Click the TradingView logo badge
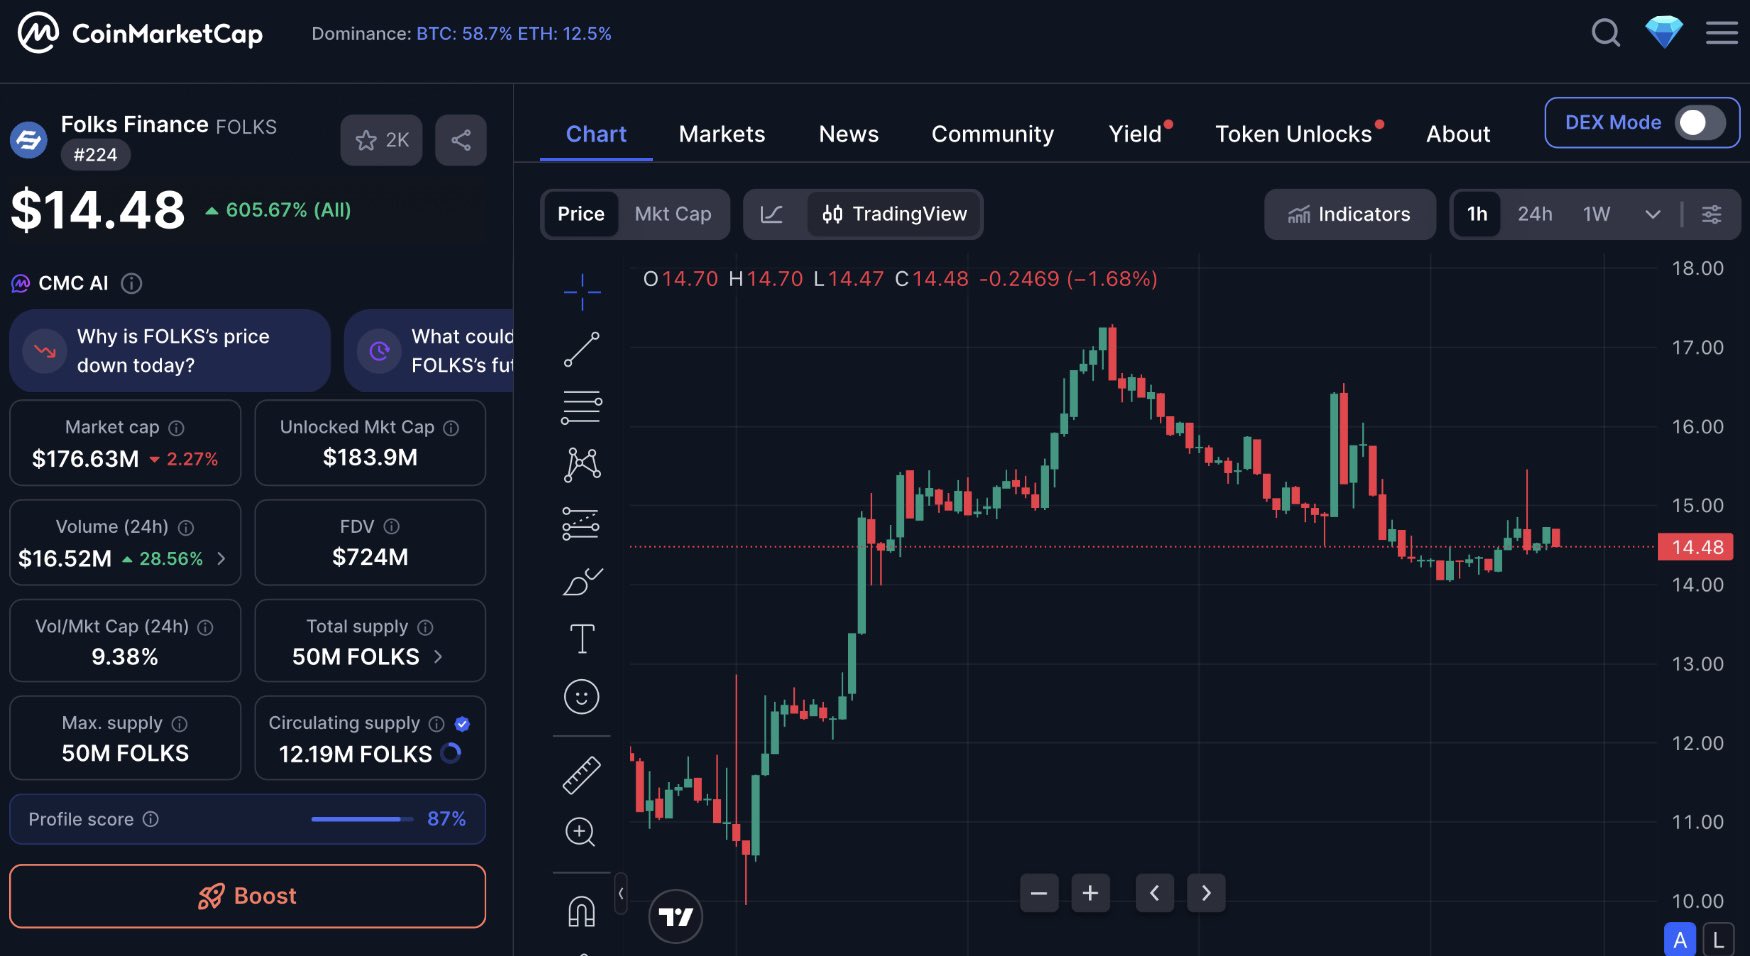 (676, 916)
